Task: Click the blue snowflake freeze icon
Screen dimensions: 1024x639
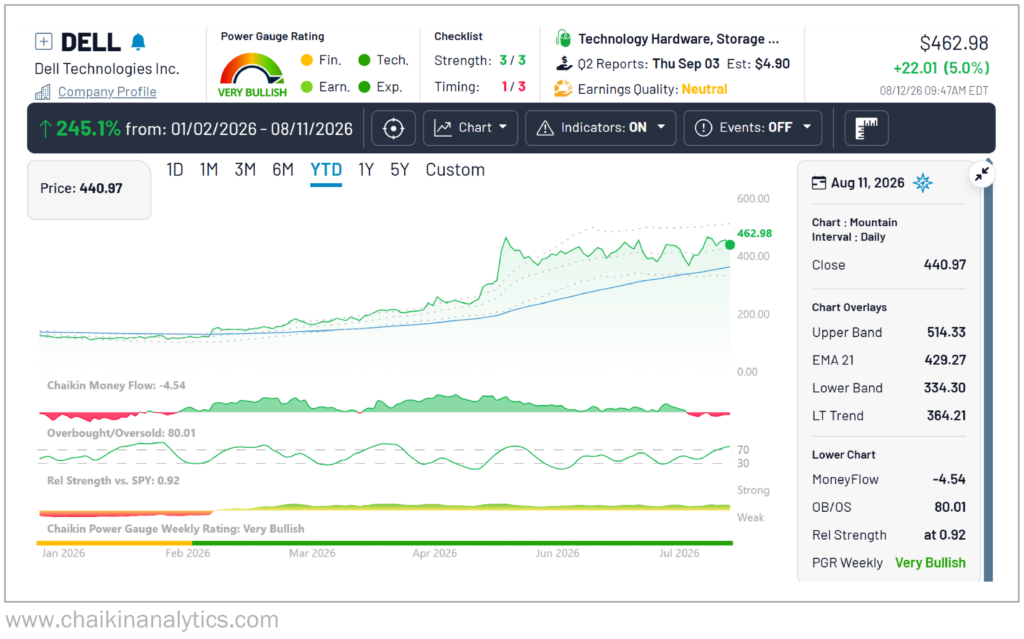Action: pos(923,183)
